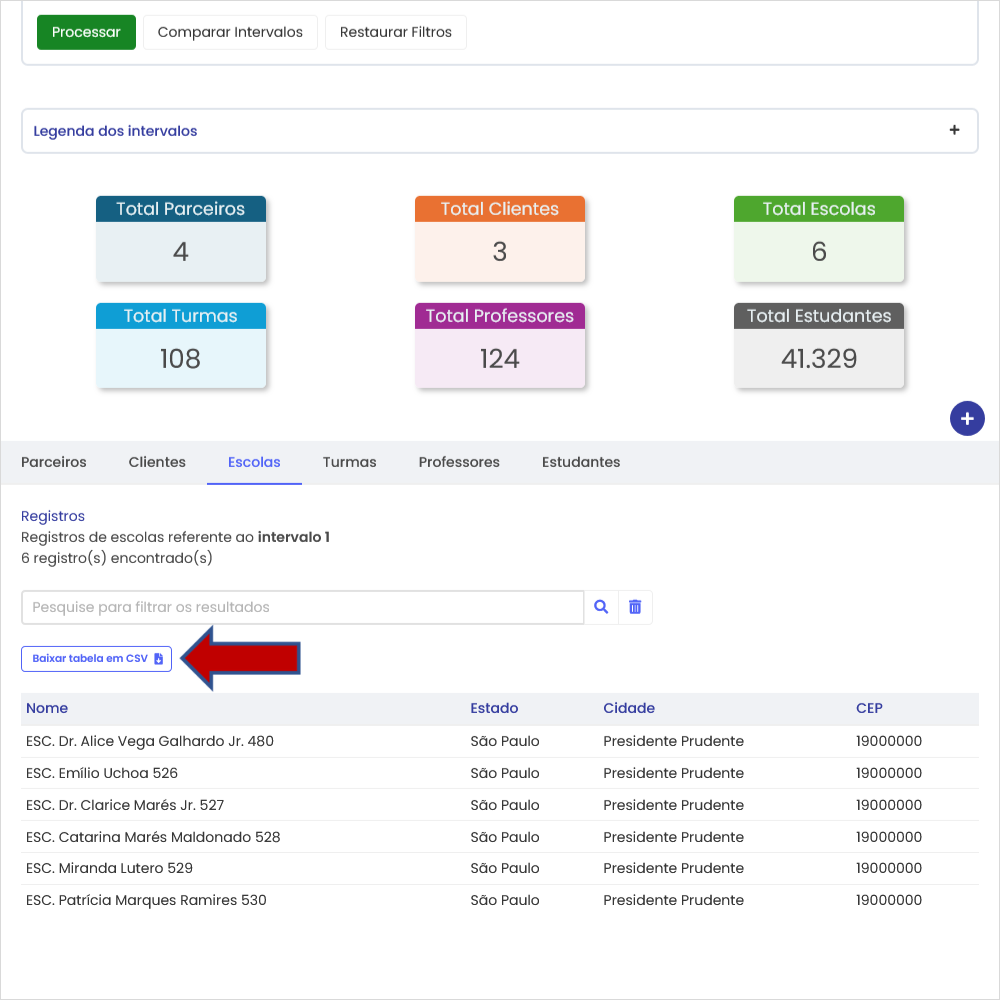Click the green Processar button

[86, 33]
